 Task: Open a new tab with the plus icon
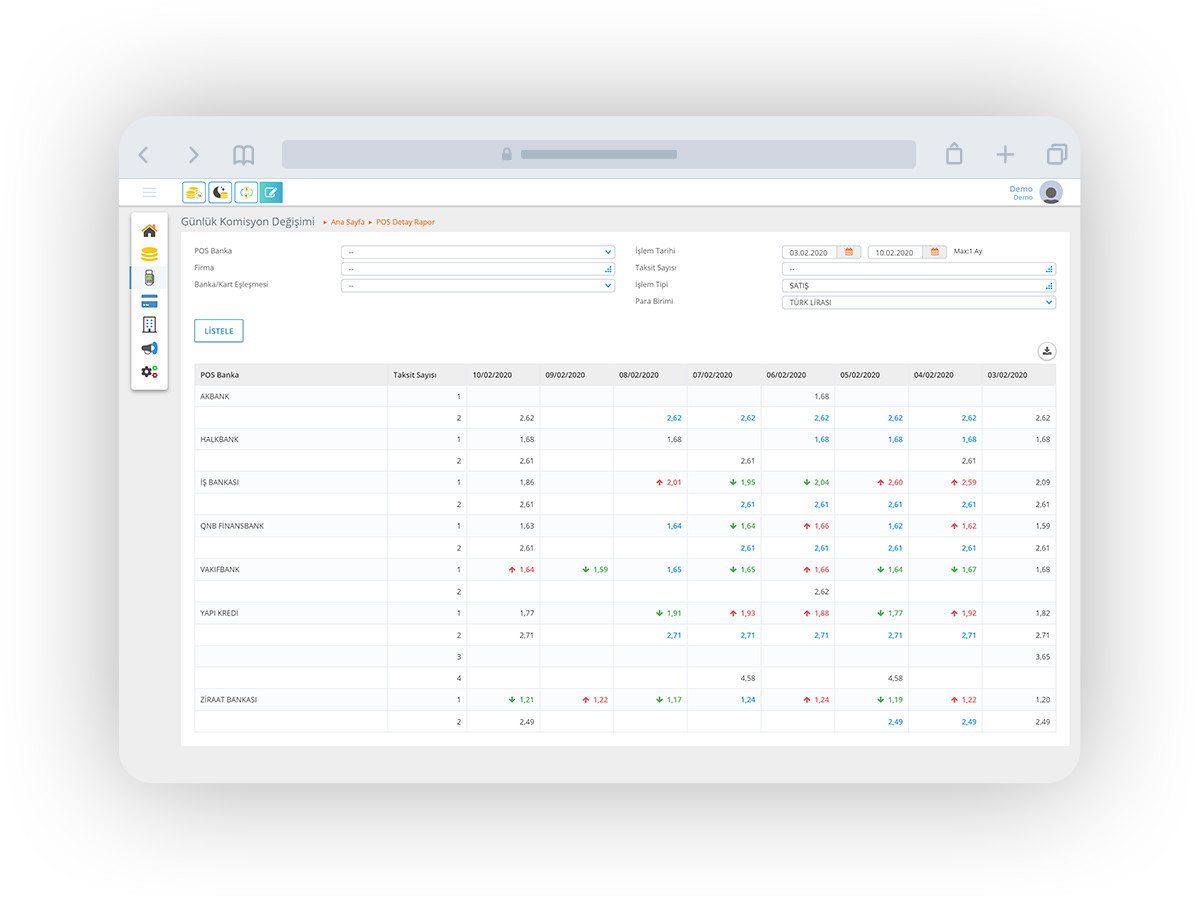pos(1005,154)
